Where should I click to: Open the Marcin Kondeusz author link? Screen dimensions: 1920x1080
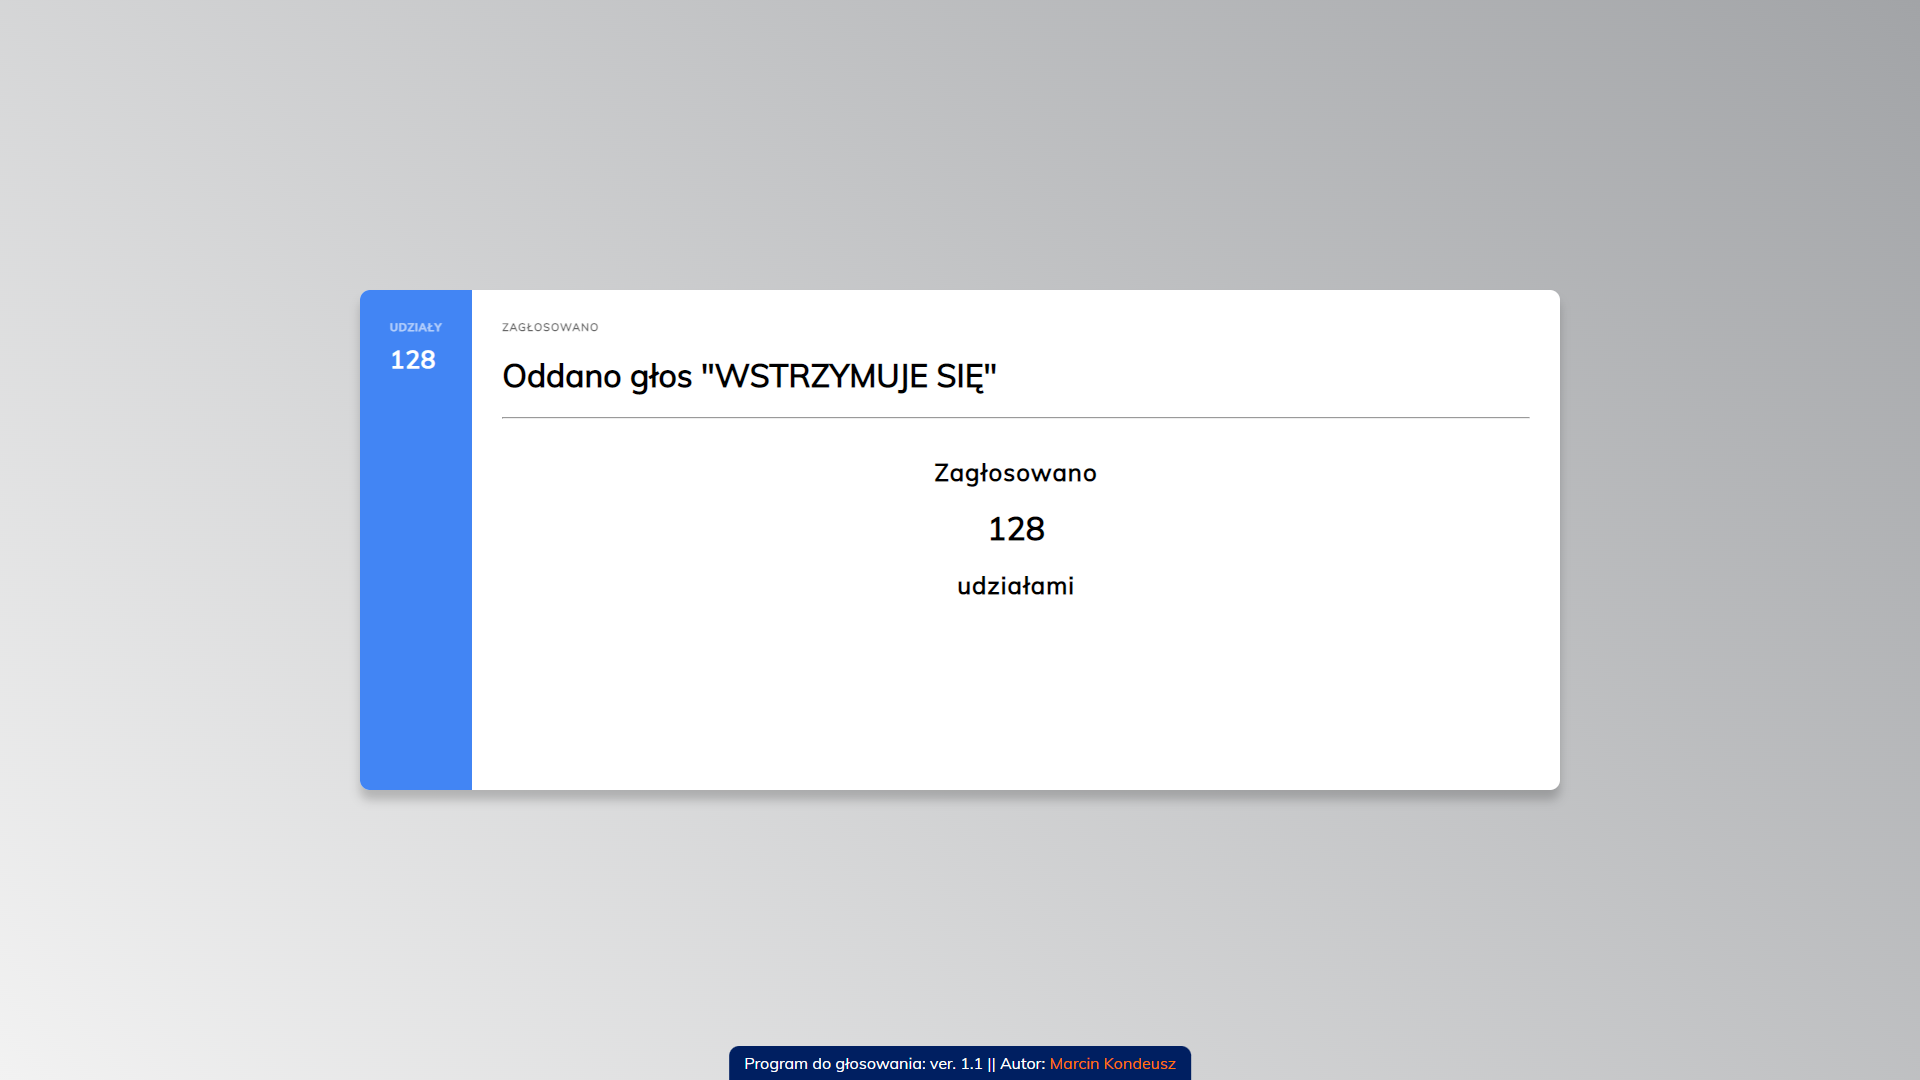1112,1064
